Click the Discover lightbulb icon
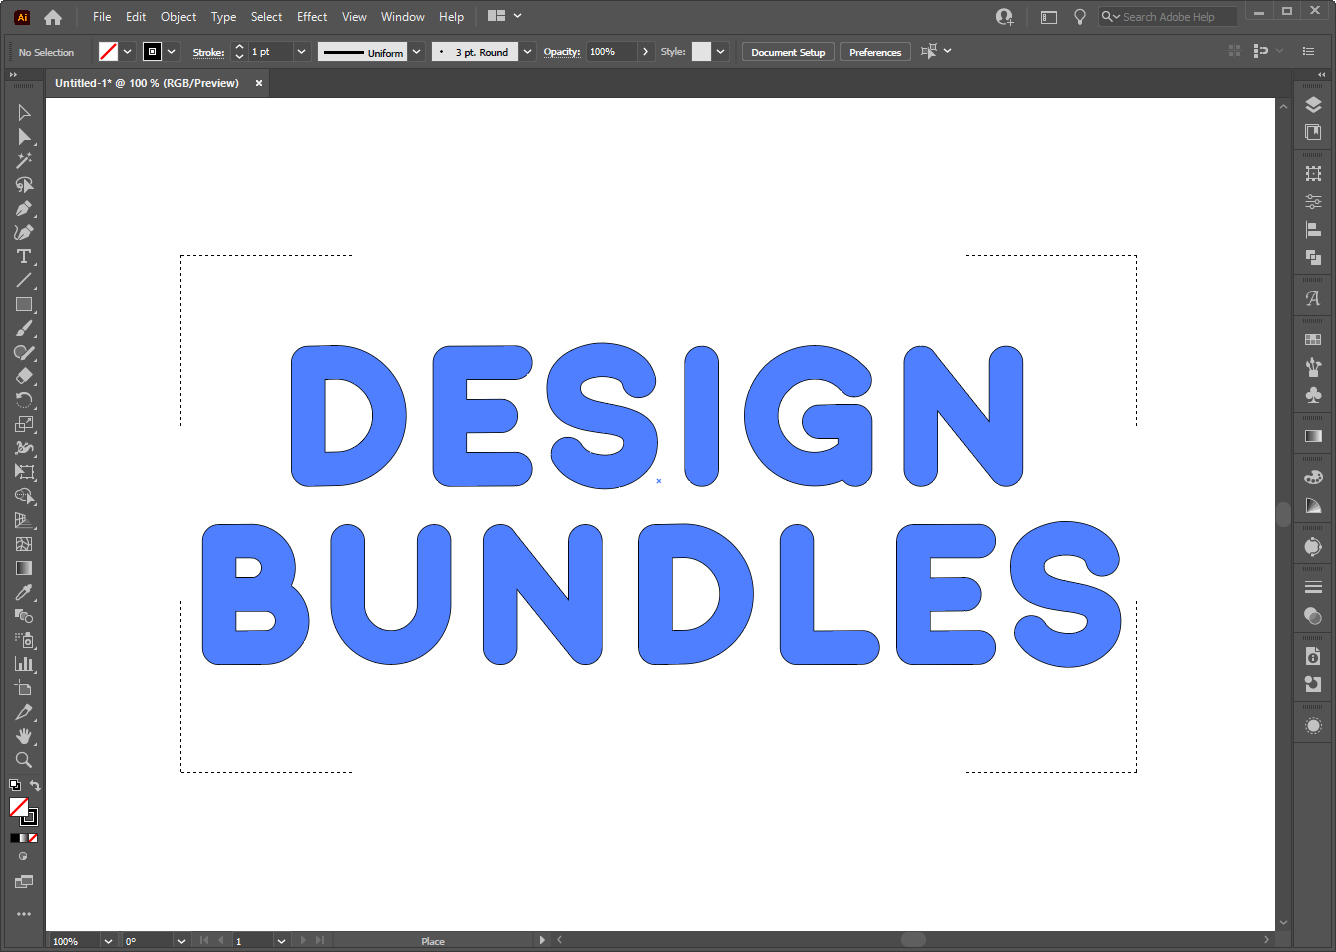Viewport: 1336px width, 952px height. (1080, 17)
